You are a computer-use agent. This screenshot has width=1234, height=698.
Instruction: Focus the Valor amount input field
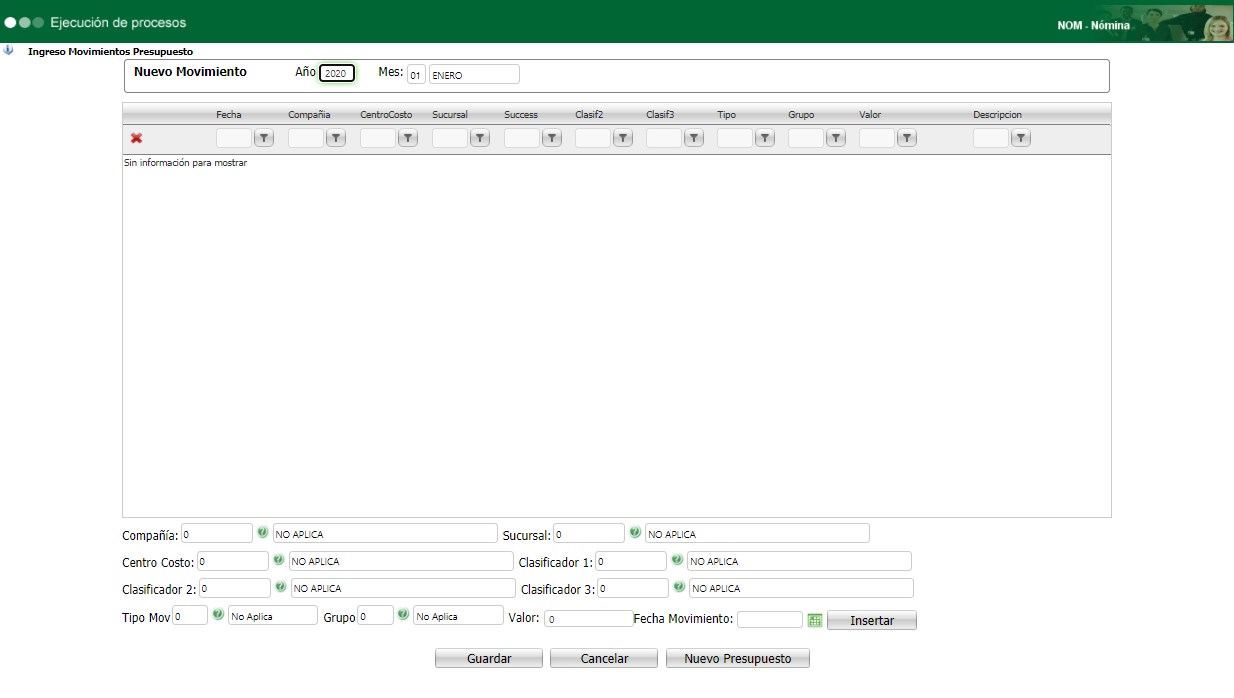[x=589, y=619]
